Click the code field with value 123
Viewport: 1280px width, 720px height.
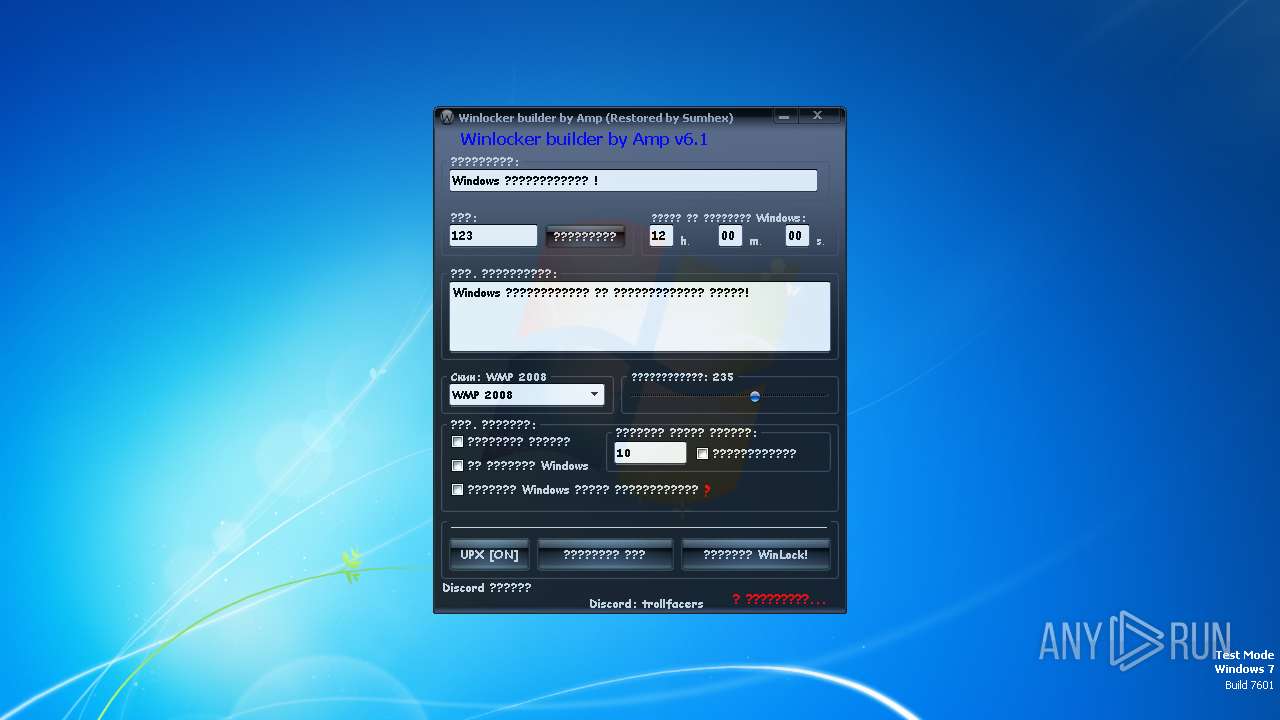[x=493, y=236]
